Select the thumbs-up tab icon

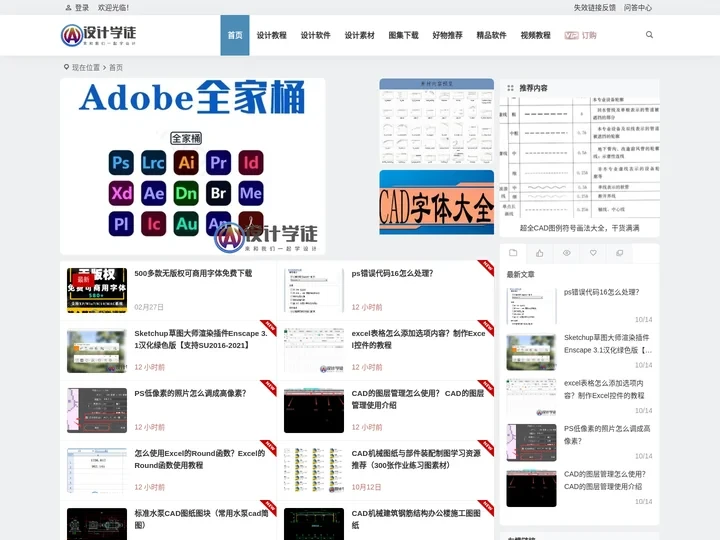(540, 253)
